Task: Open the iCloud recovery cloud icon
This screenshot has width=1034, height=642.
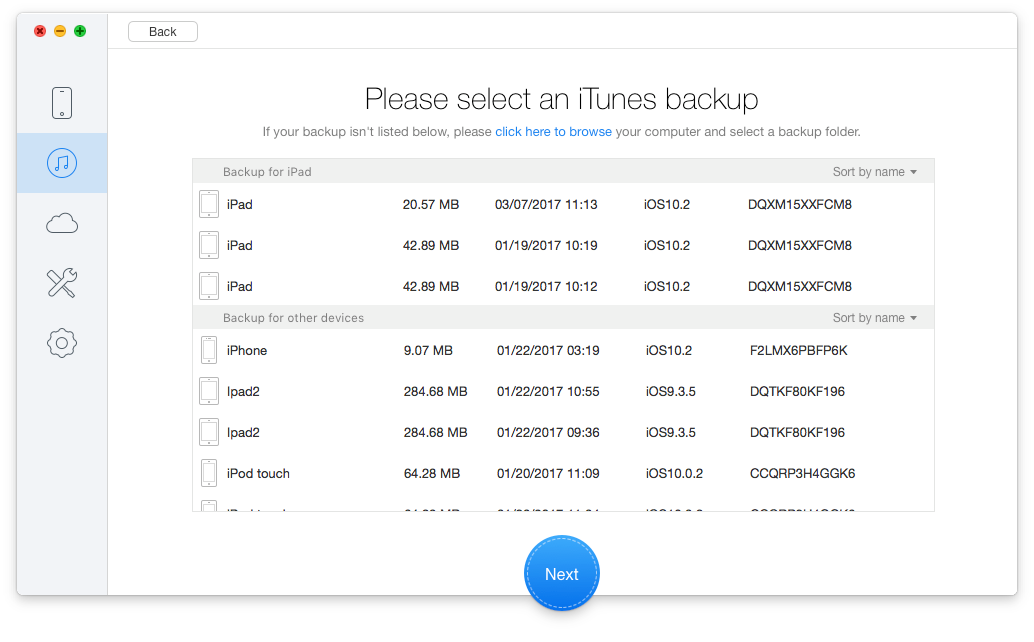Action: tap(62, 223)
